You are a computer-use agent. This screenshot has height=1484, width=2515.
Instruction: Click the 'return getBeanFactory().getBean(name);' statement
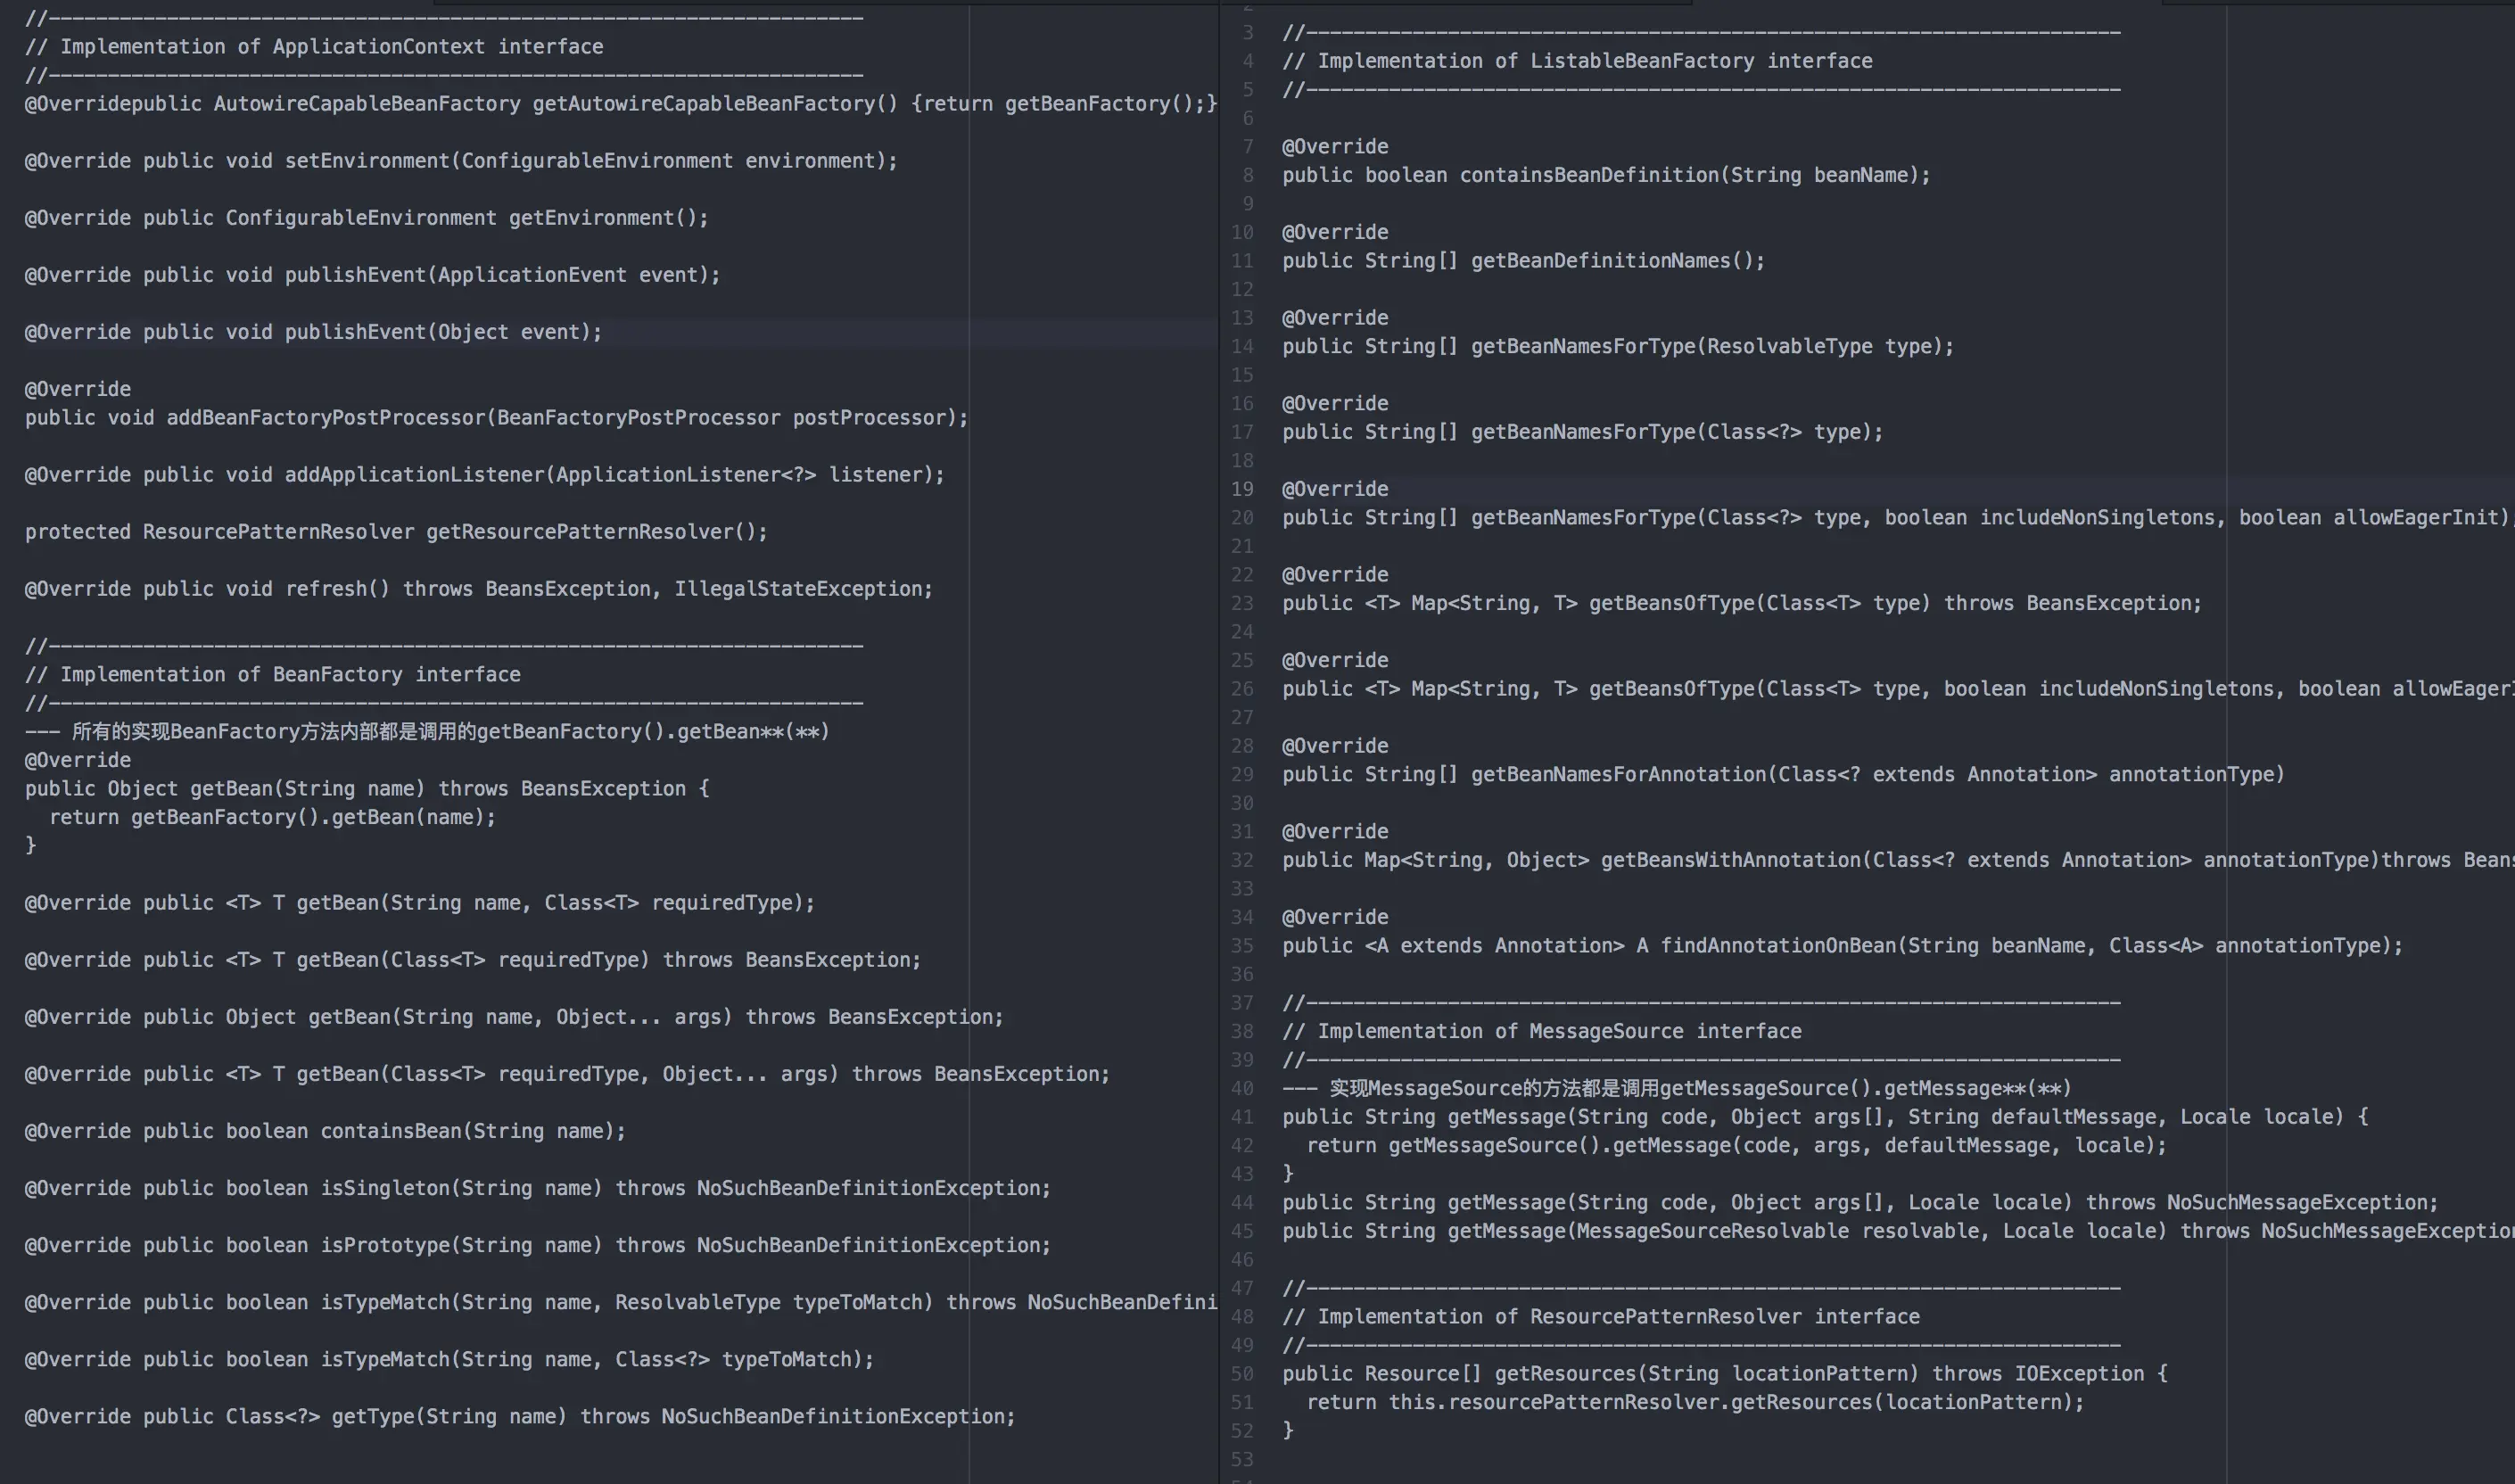(x=273, y=817)
